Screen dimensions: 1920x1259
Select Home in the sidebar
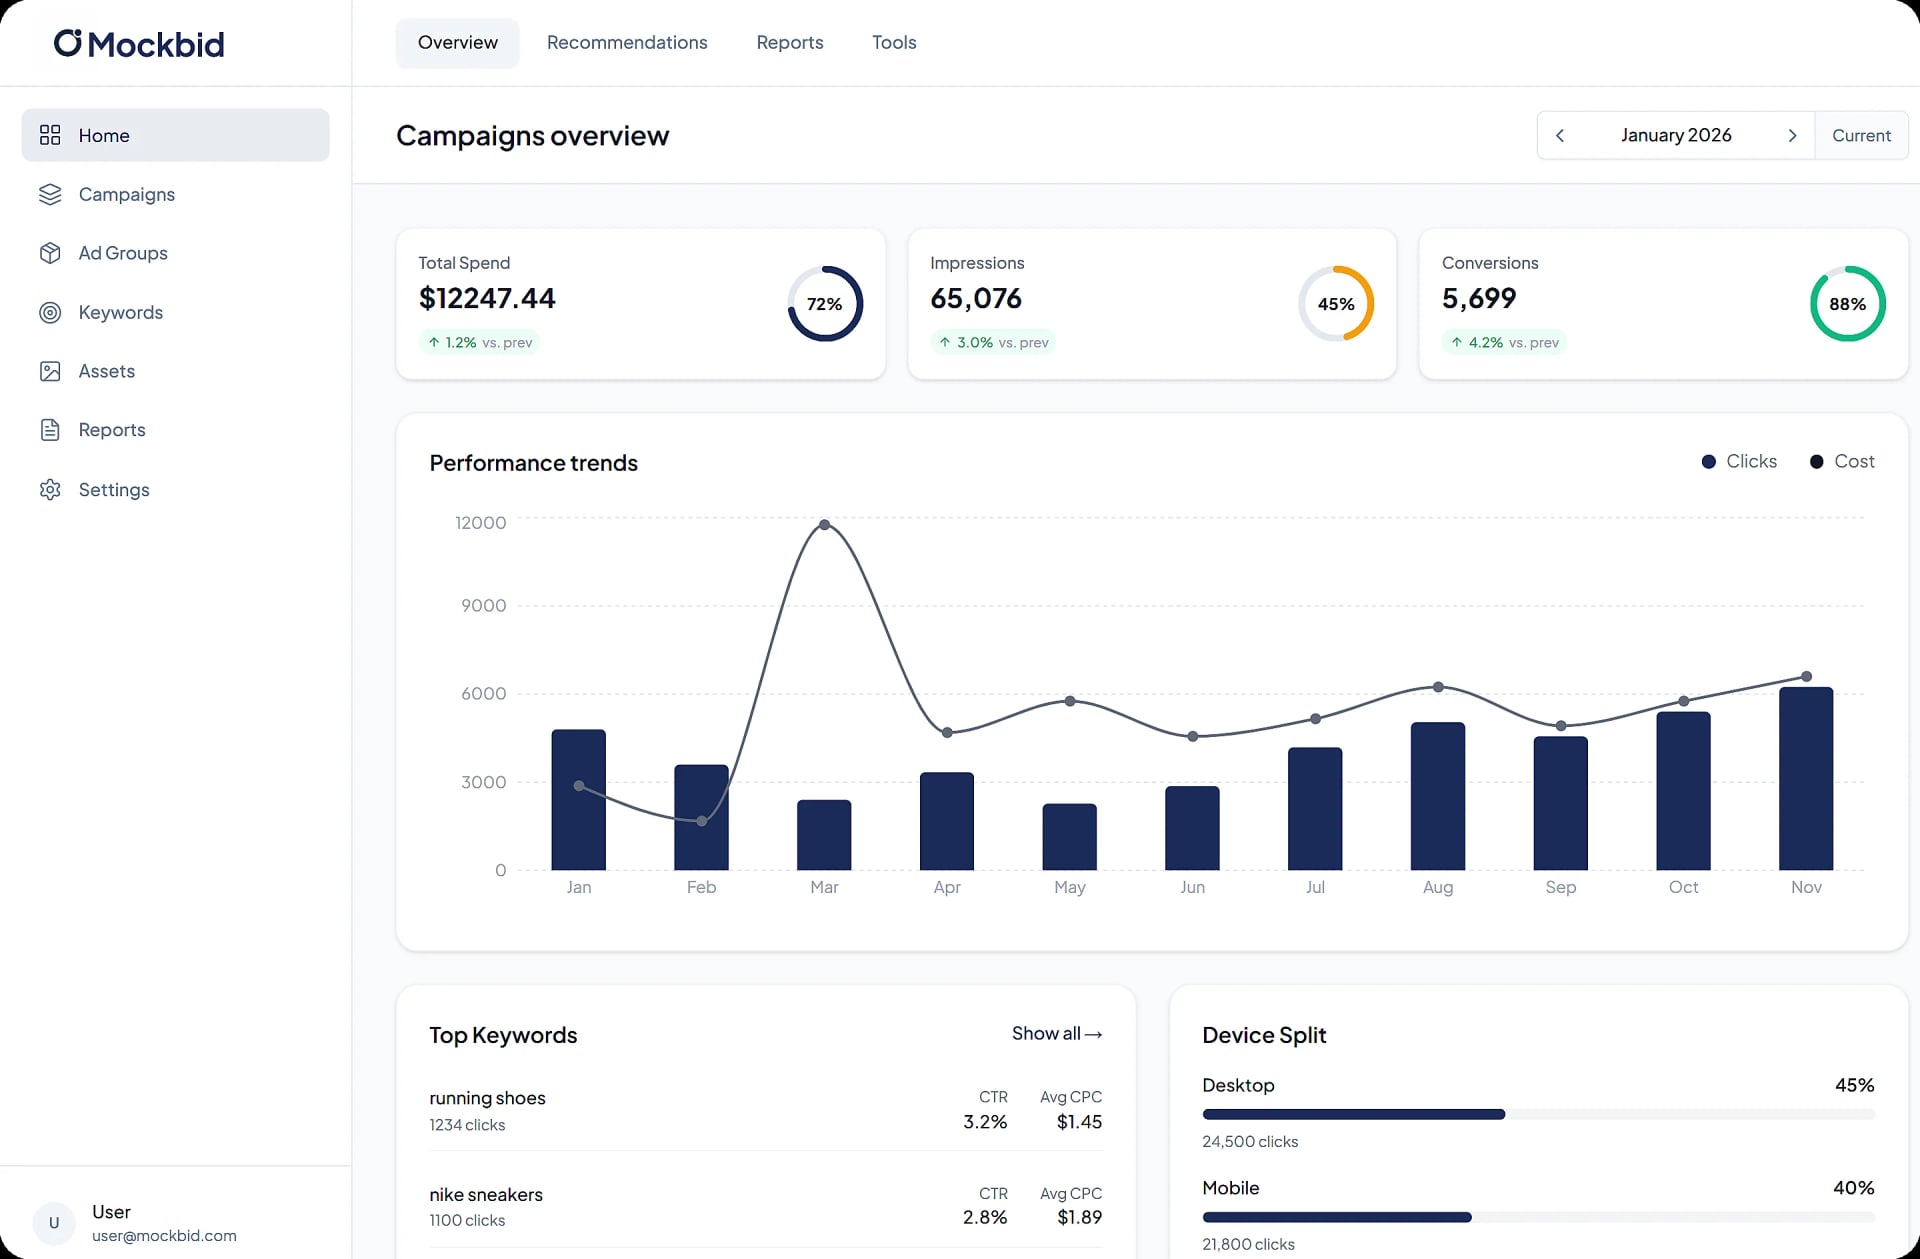tap(175, 135)
